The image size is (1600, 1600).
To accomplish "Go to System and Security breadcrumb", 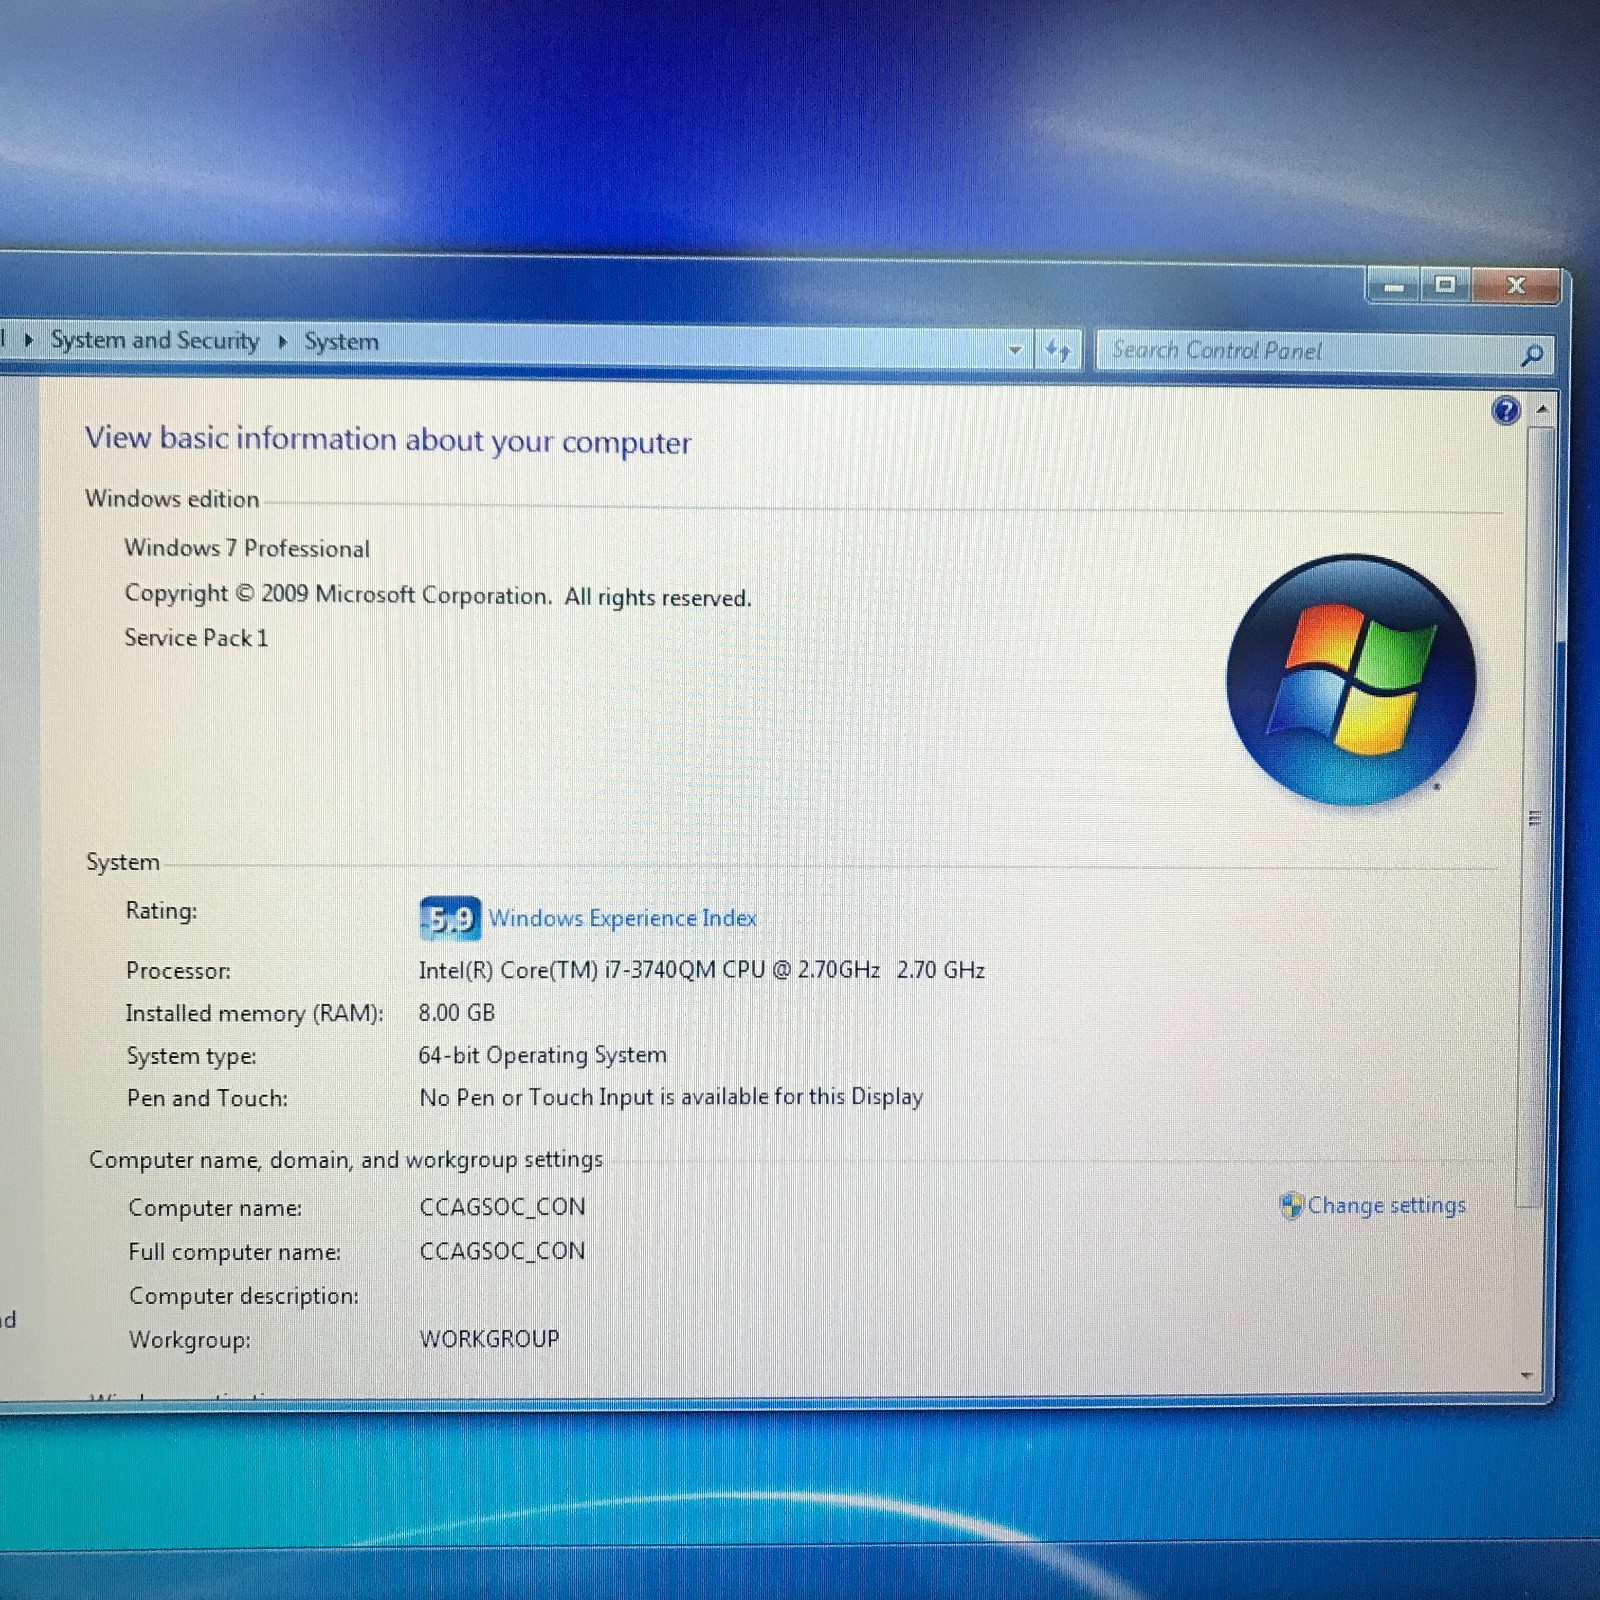I will (155, 340).
